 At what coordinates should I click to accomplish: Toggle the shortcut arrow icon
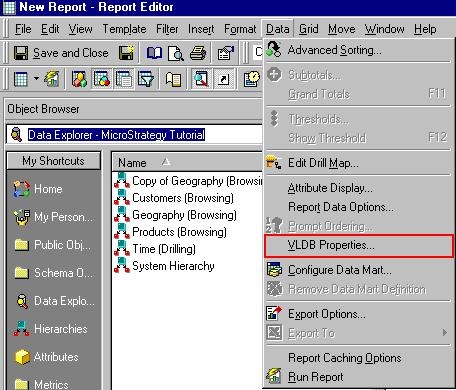[223, 79]
